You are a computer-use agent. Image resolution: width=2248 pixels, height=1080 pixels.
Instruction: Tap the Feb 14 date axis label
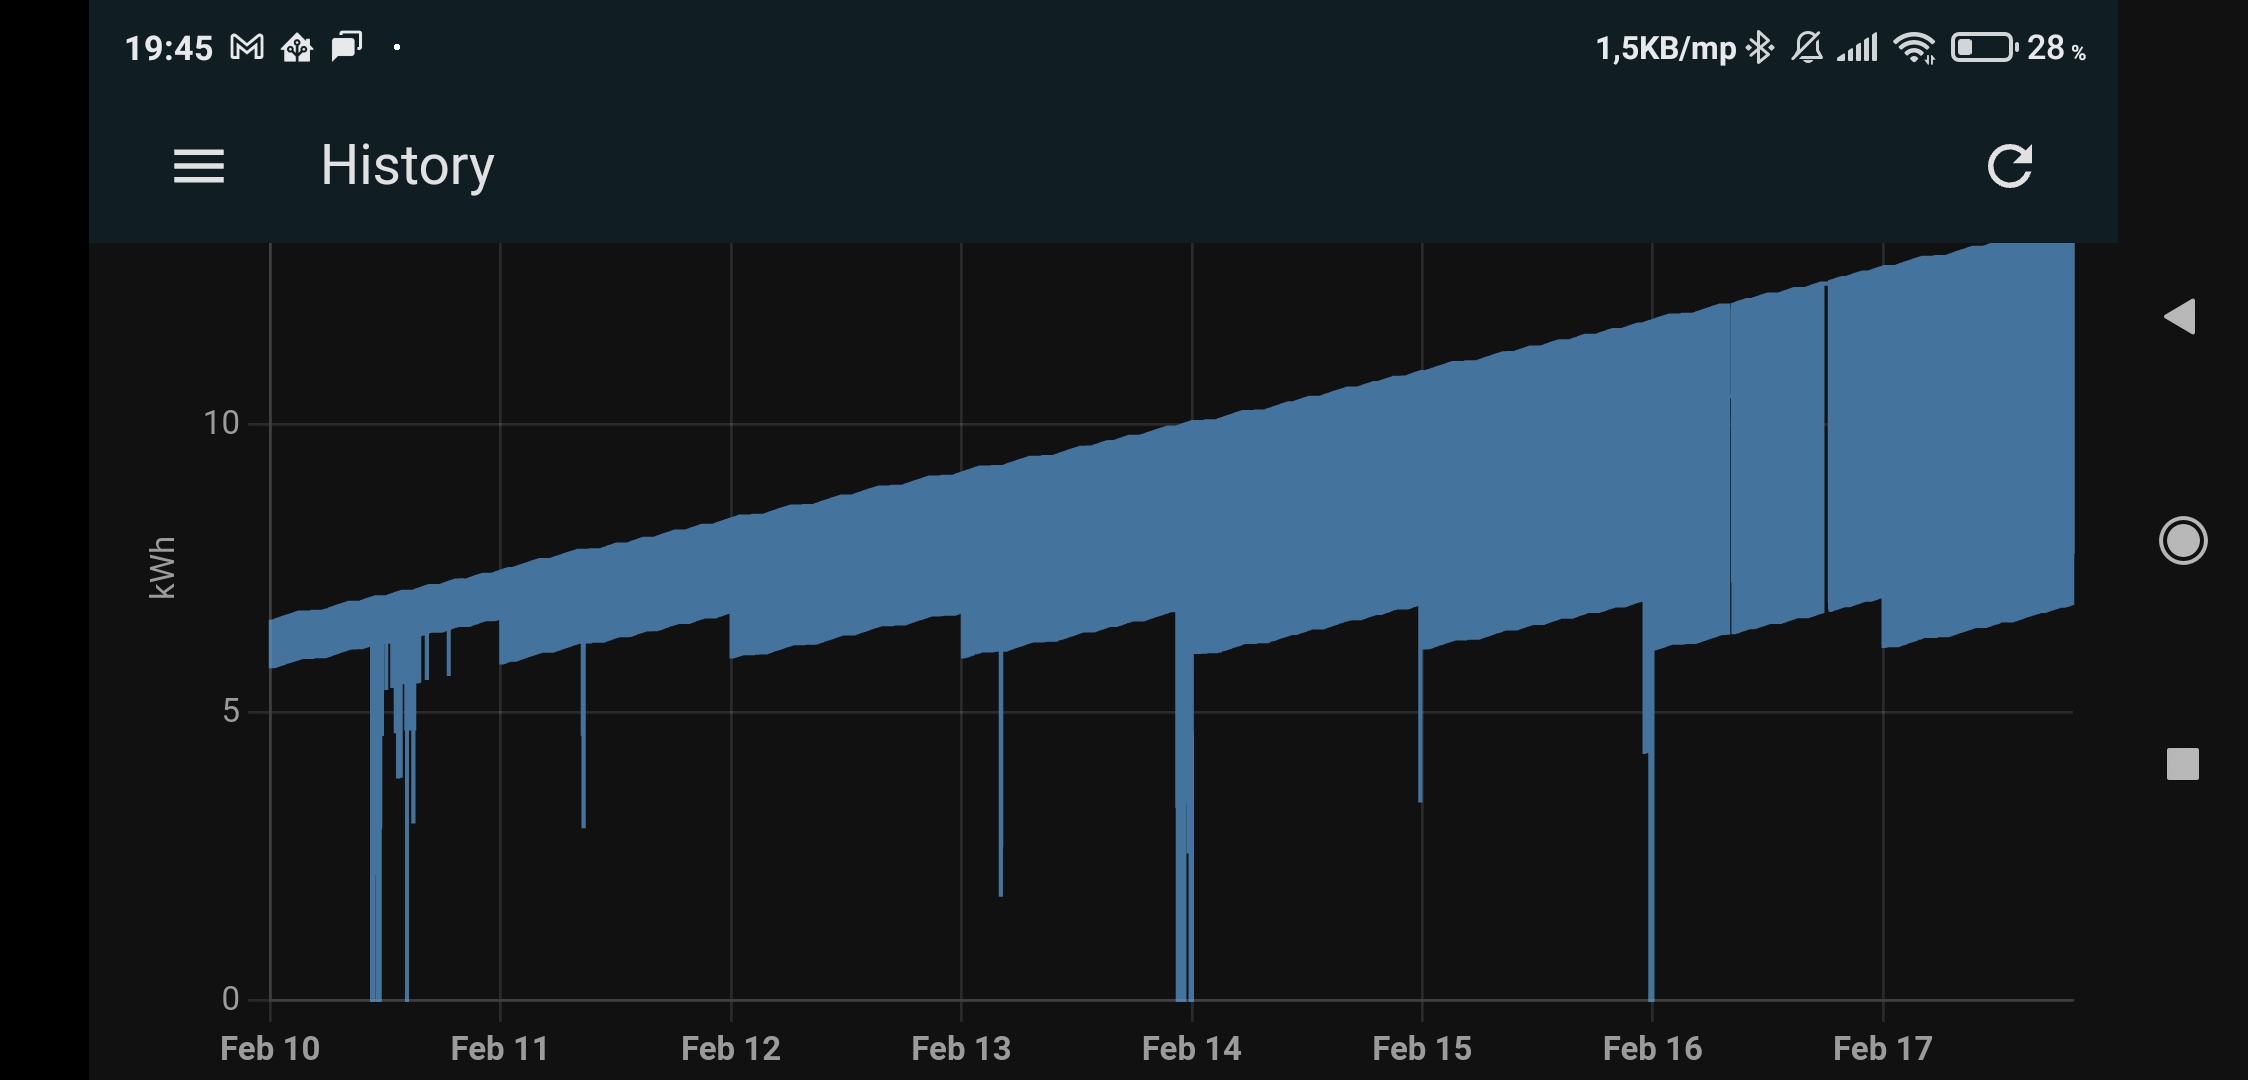tap(1191, 1048)
